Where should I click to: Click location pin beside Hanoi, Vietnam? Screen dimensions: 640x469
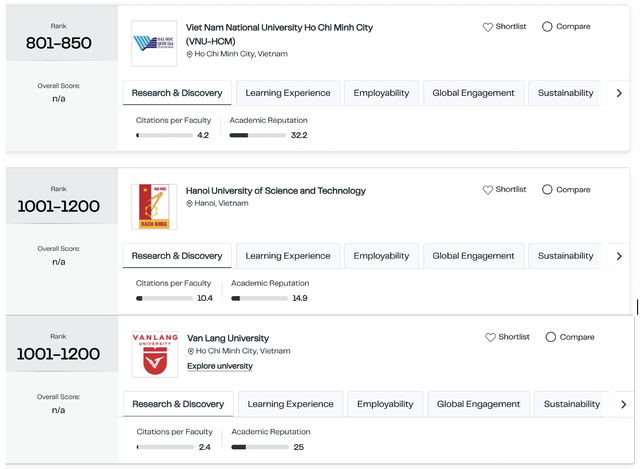pyautogui.click(x=189, y=203)
